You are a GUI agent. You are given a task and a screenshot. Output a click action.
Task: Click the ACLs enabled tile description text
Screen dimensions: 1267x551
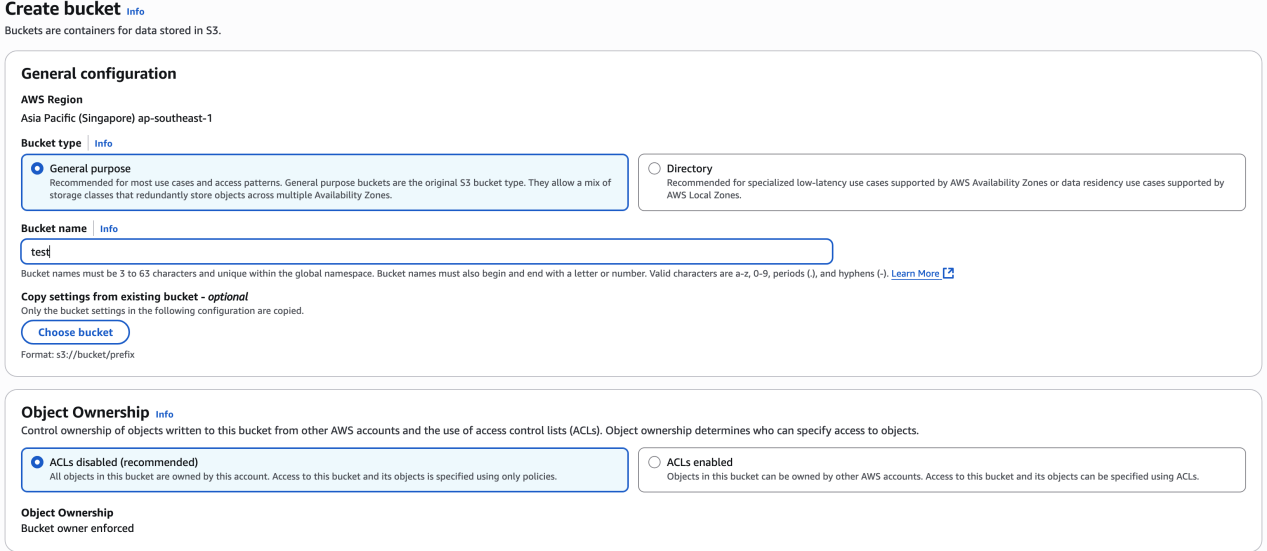932,476
